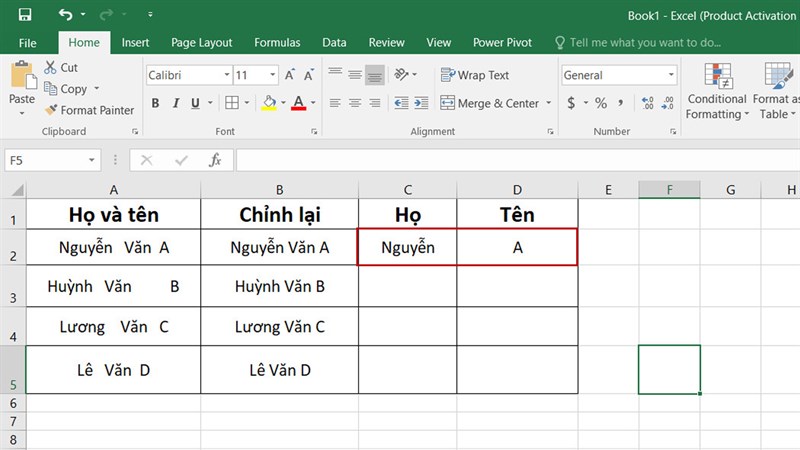Toggle Bottom Align icon
The height and width of the screenshot is (450, 800).
(x=375, y=76)
